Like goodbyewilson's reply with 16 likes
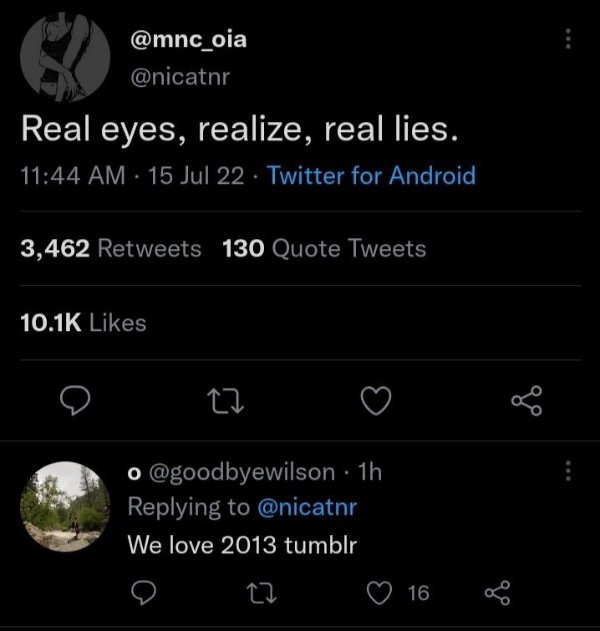600x631 pixels. pyautogui.click(x=379, y=593)
